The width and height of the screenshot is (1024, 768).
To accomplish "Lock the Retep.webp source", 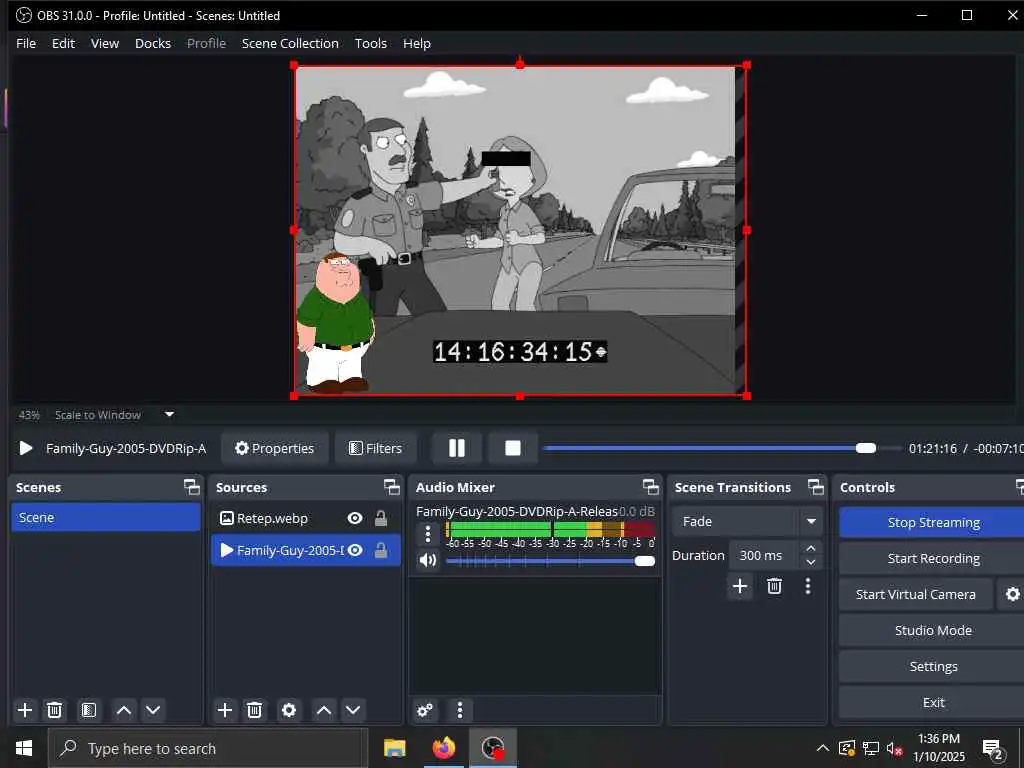I will 381,518.
